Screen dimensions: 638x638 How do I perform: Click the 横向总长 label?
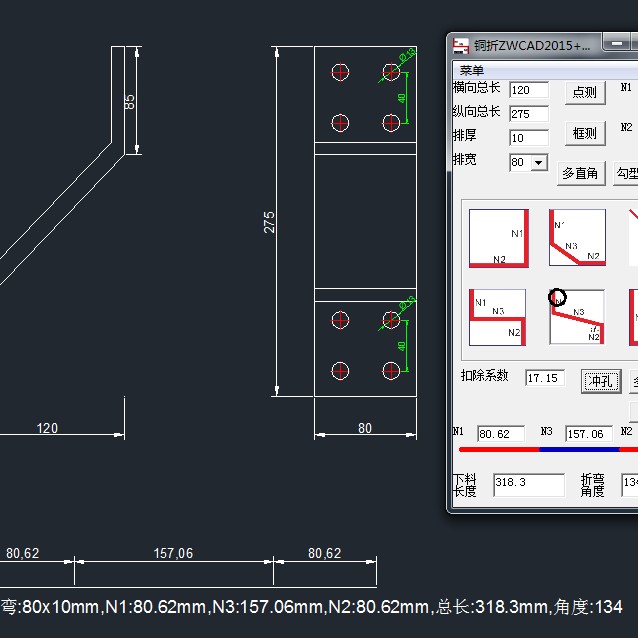coord(476,87)
